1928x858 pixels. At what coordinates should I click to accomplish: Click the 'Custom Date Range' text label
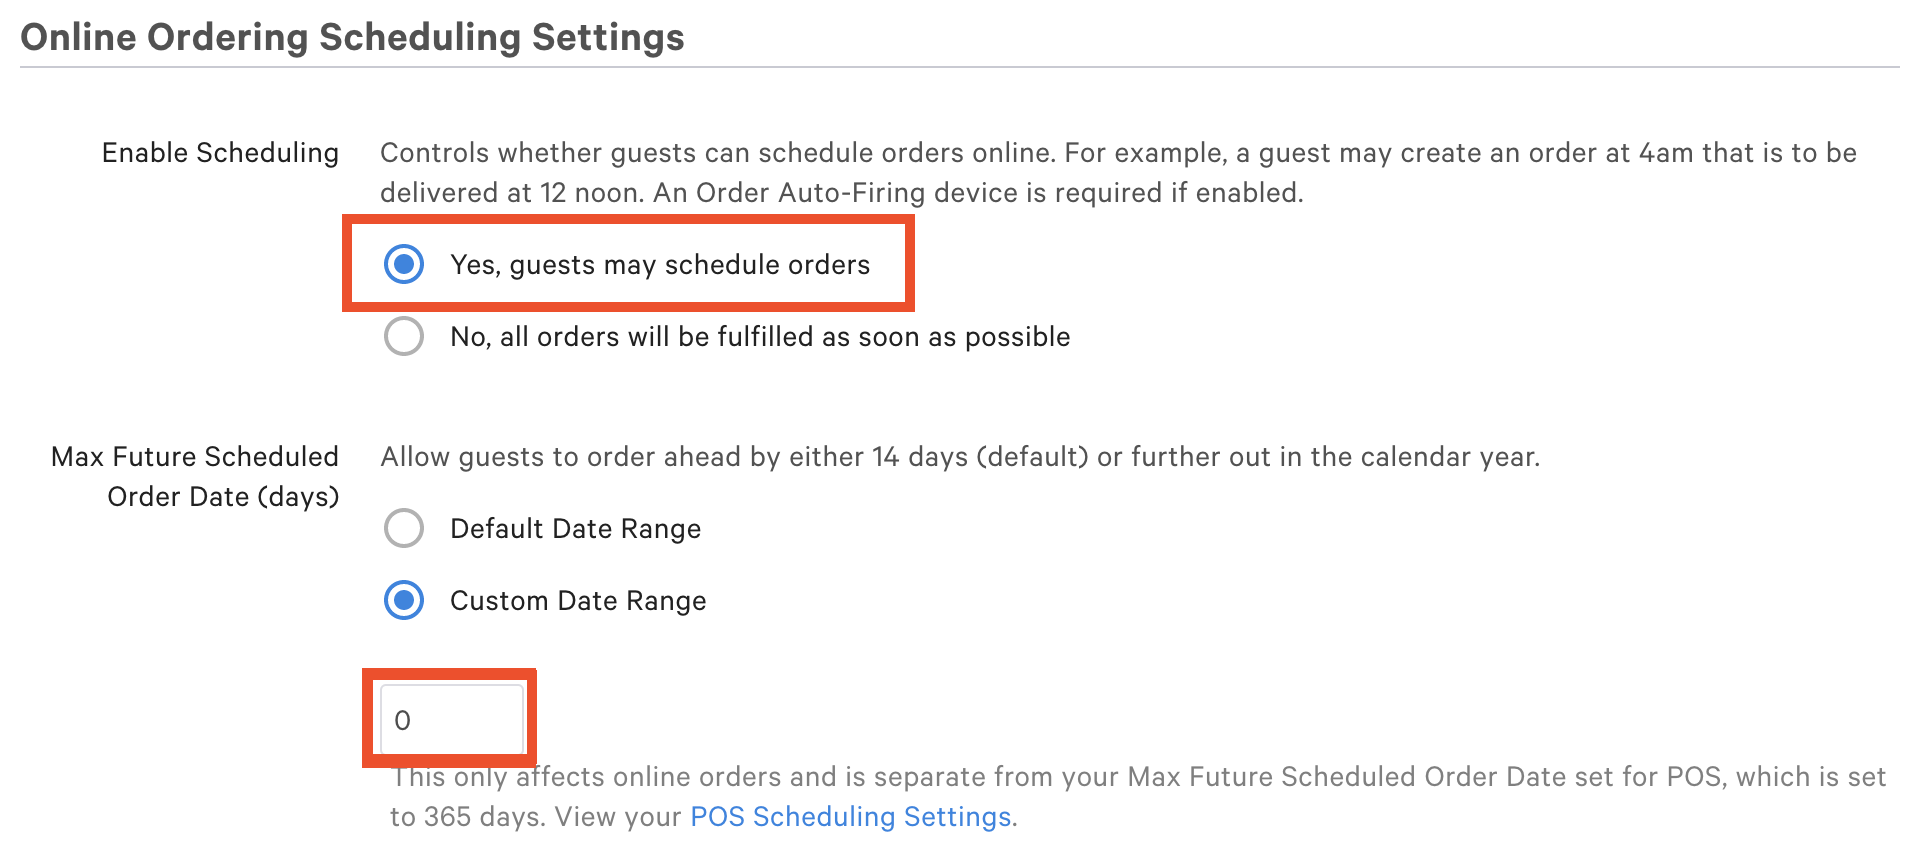pyautogui.click(x=578, y=600)
